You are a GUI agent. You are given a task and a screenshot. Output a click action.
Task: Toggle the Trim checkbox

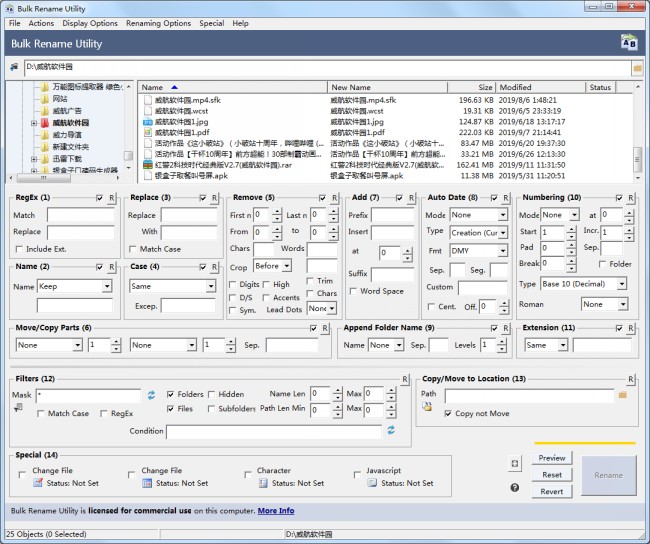(x=310, y=281)
